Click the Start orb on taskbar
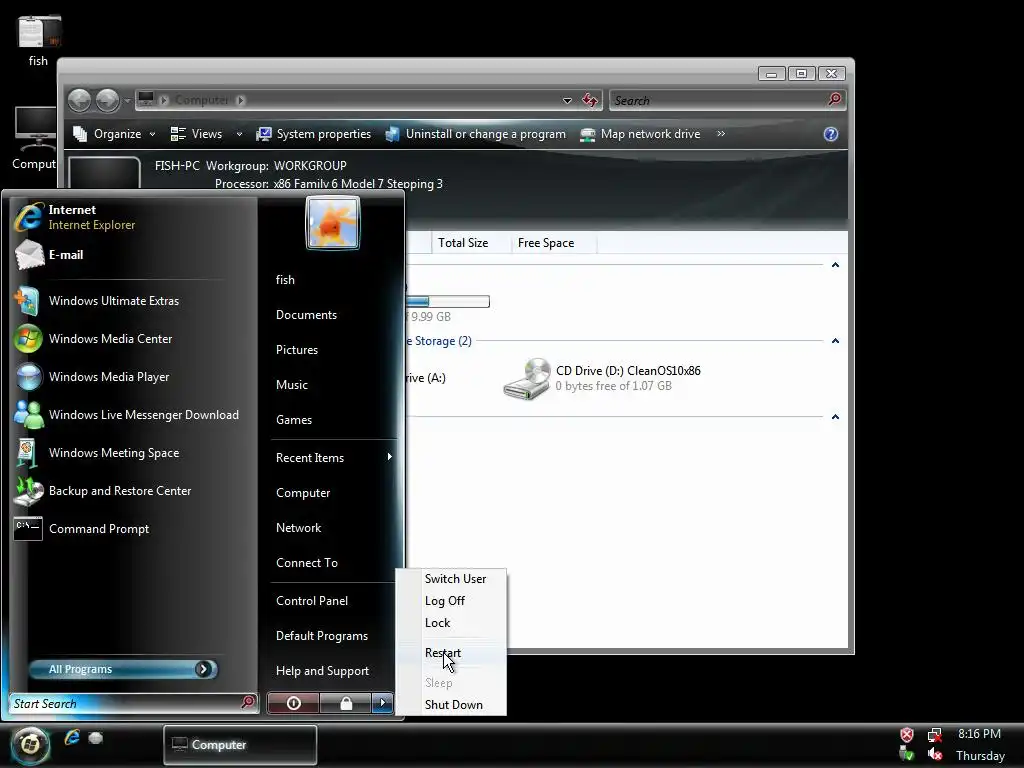This screenshot has height=768, width=1024. coord(29,744)
